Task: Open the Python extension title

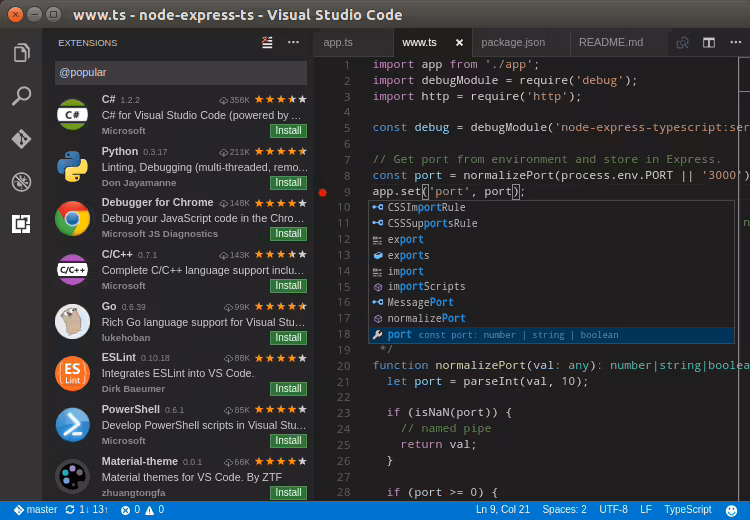Action: click(x=120, y=151)
